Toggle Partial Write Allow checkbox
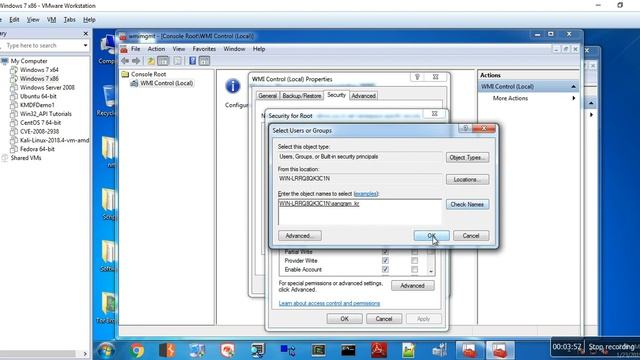Screen dimensions: 640x360 coord(385,252)
